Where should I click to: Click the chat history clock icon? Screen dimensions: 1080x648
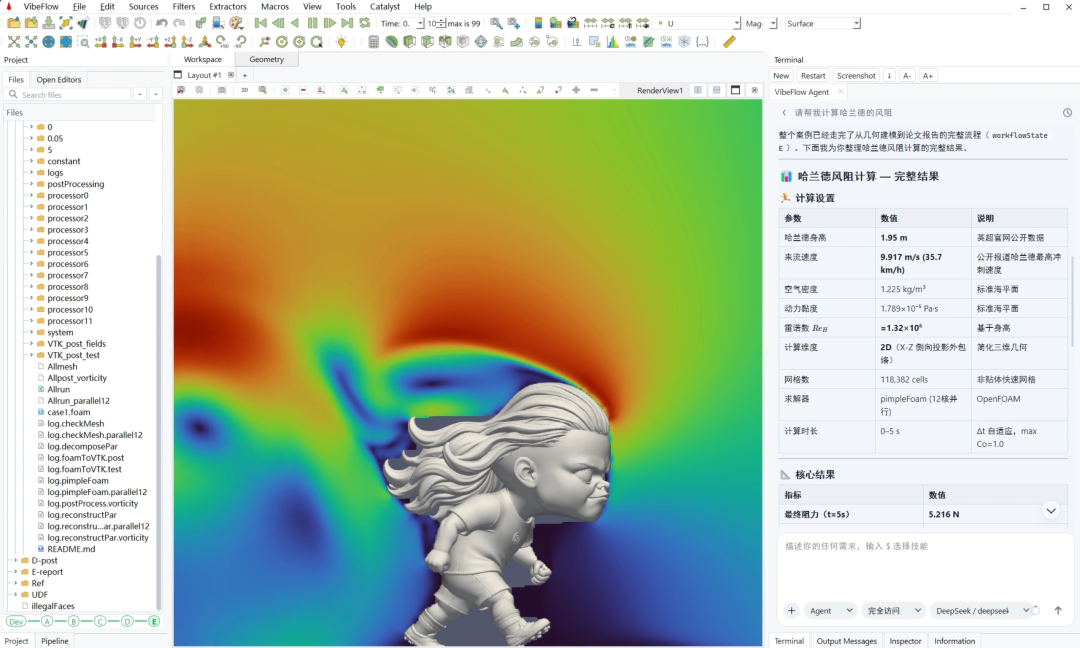[1067, 112]
